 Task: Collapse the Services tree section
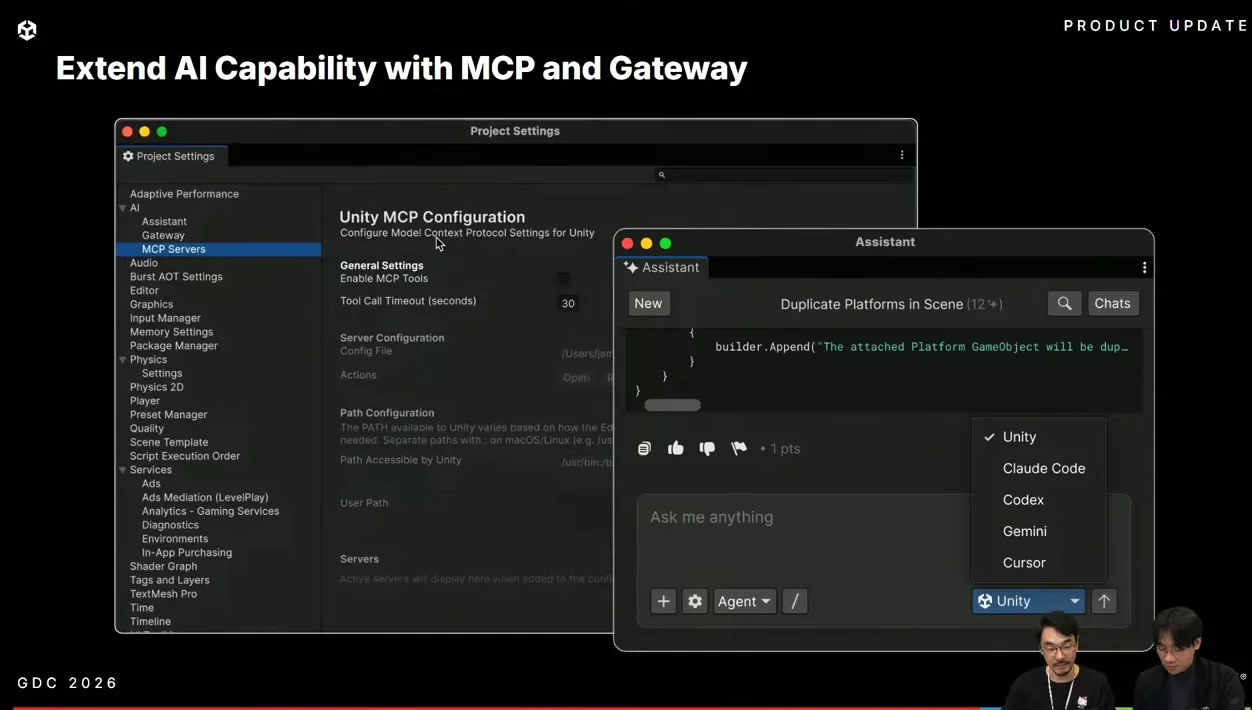click(x=123, y=470)
